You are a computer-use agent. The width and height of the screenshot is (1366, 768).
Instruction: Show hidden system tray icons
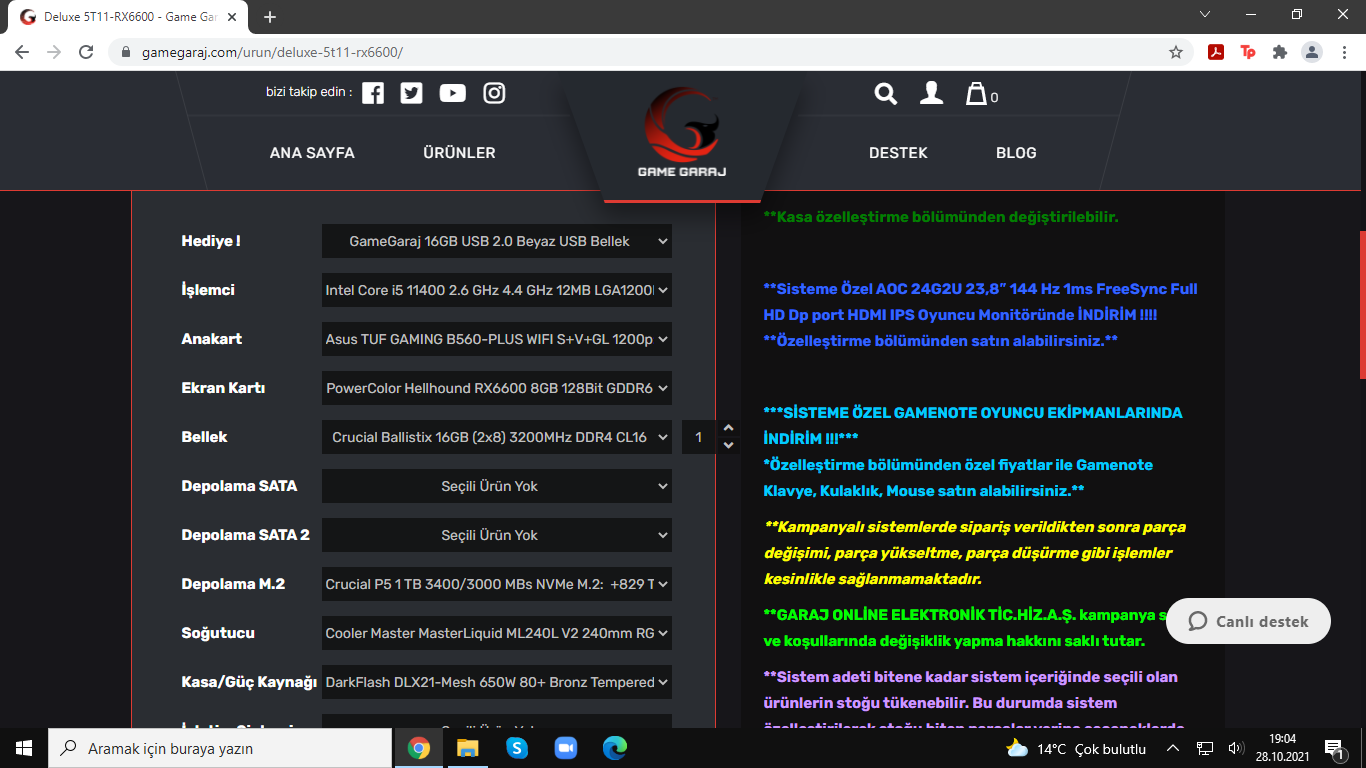tap(1174, 748)
